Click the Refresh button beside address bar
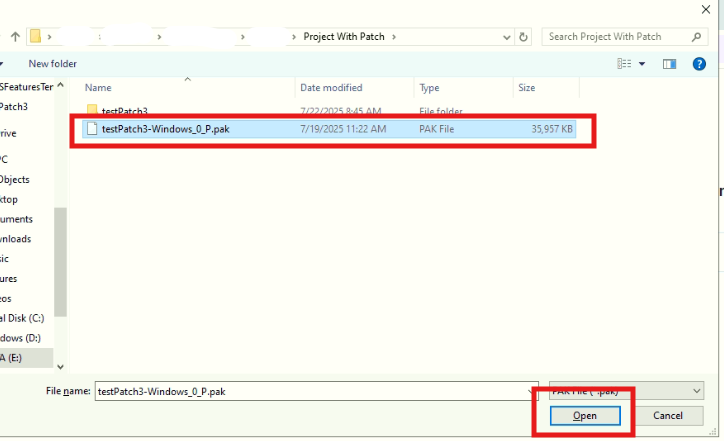 coord(523,37)
